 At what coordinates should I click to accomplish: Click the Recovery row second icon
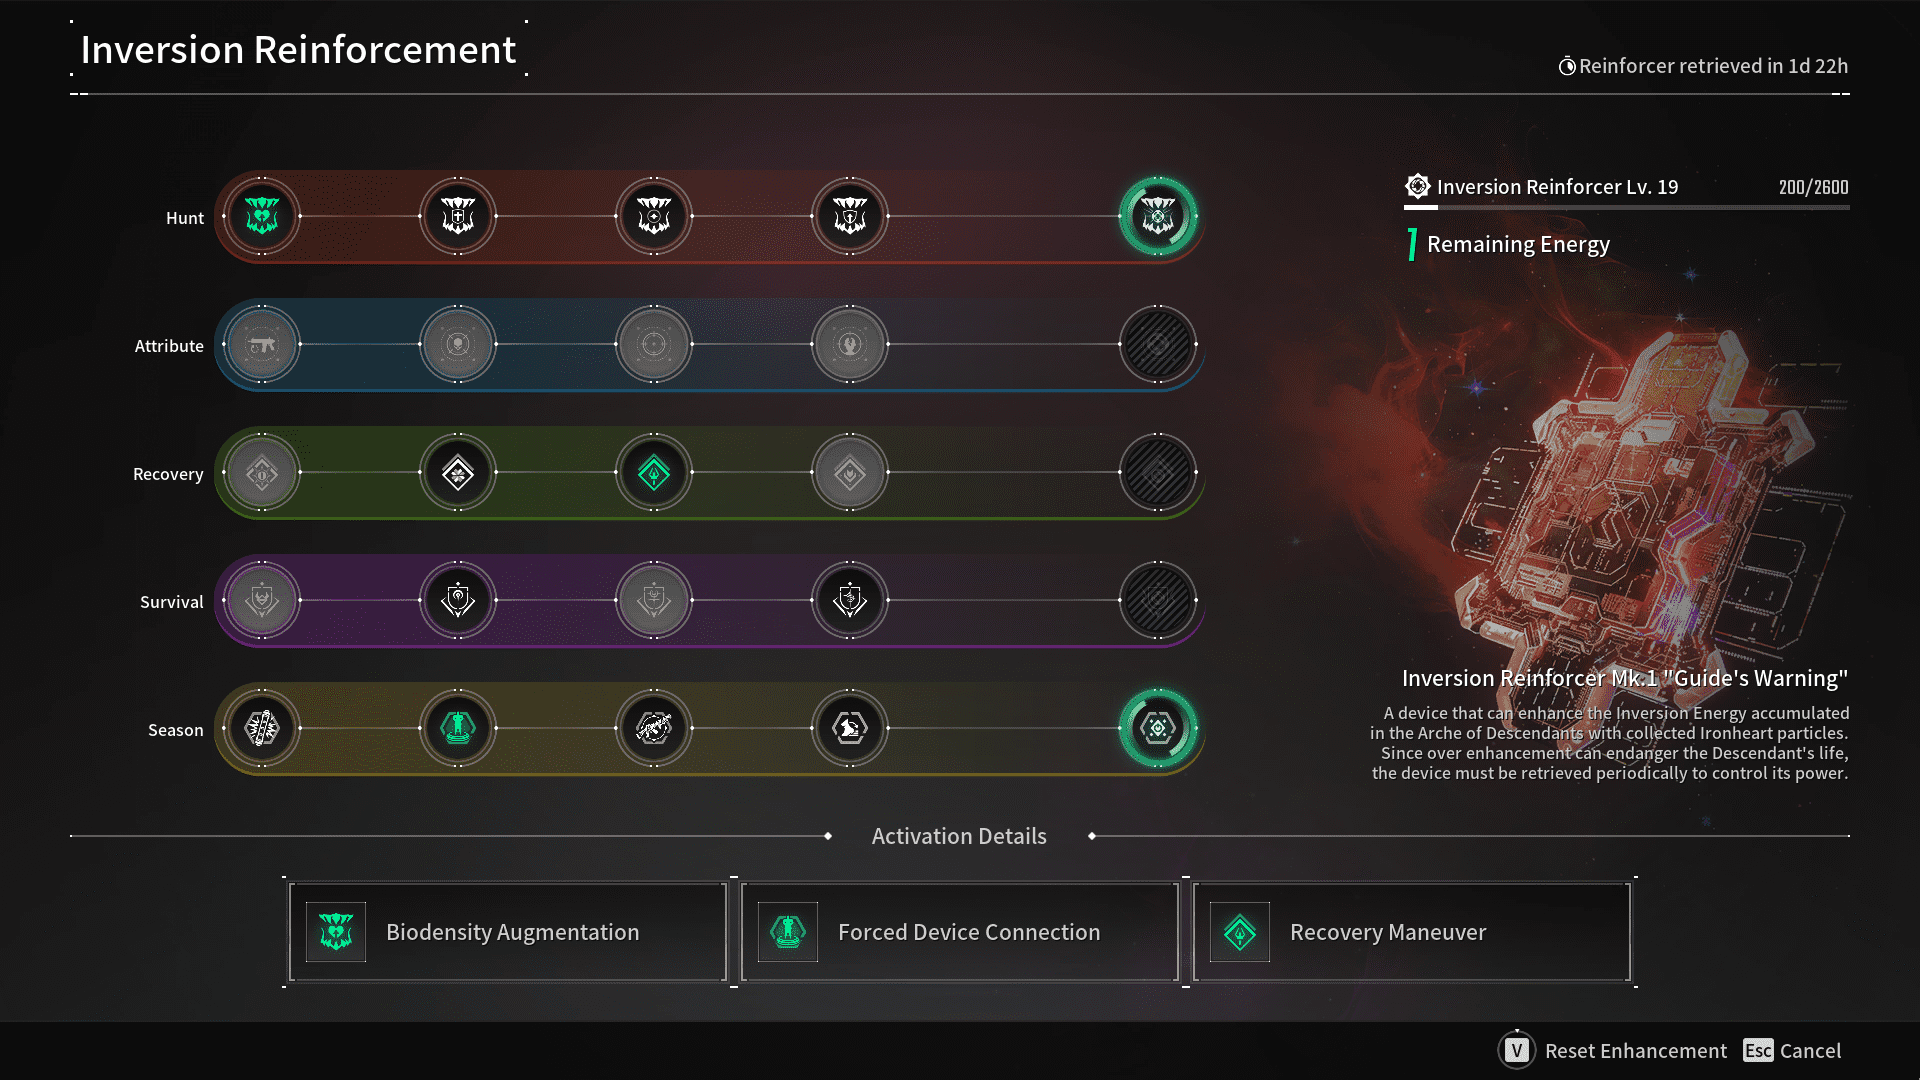click(x=456, y=472)
